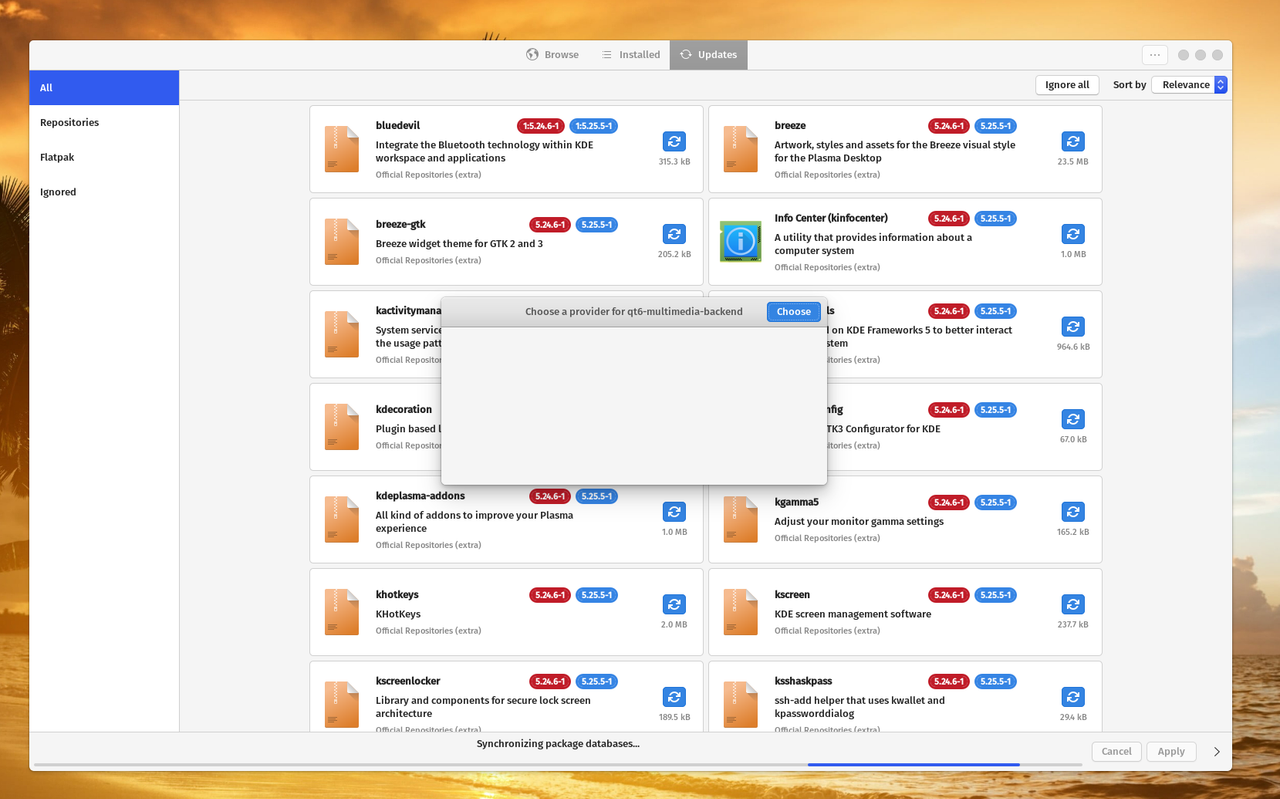Open the ksshaskpass package icon
Image resolution: width=1280 pixels, height=799 pixels.
pyautogui.click(x=741, y=704)
